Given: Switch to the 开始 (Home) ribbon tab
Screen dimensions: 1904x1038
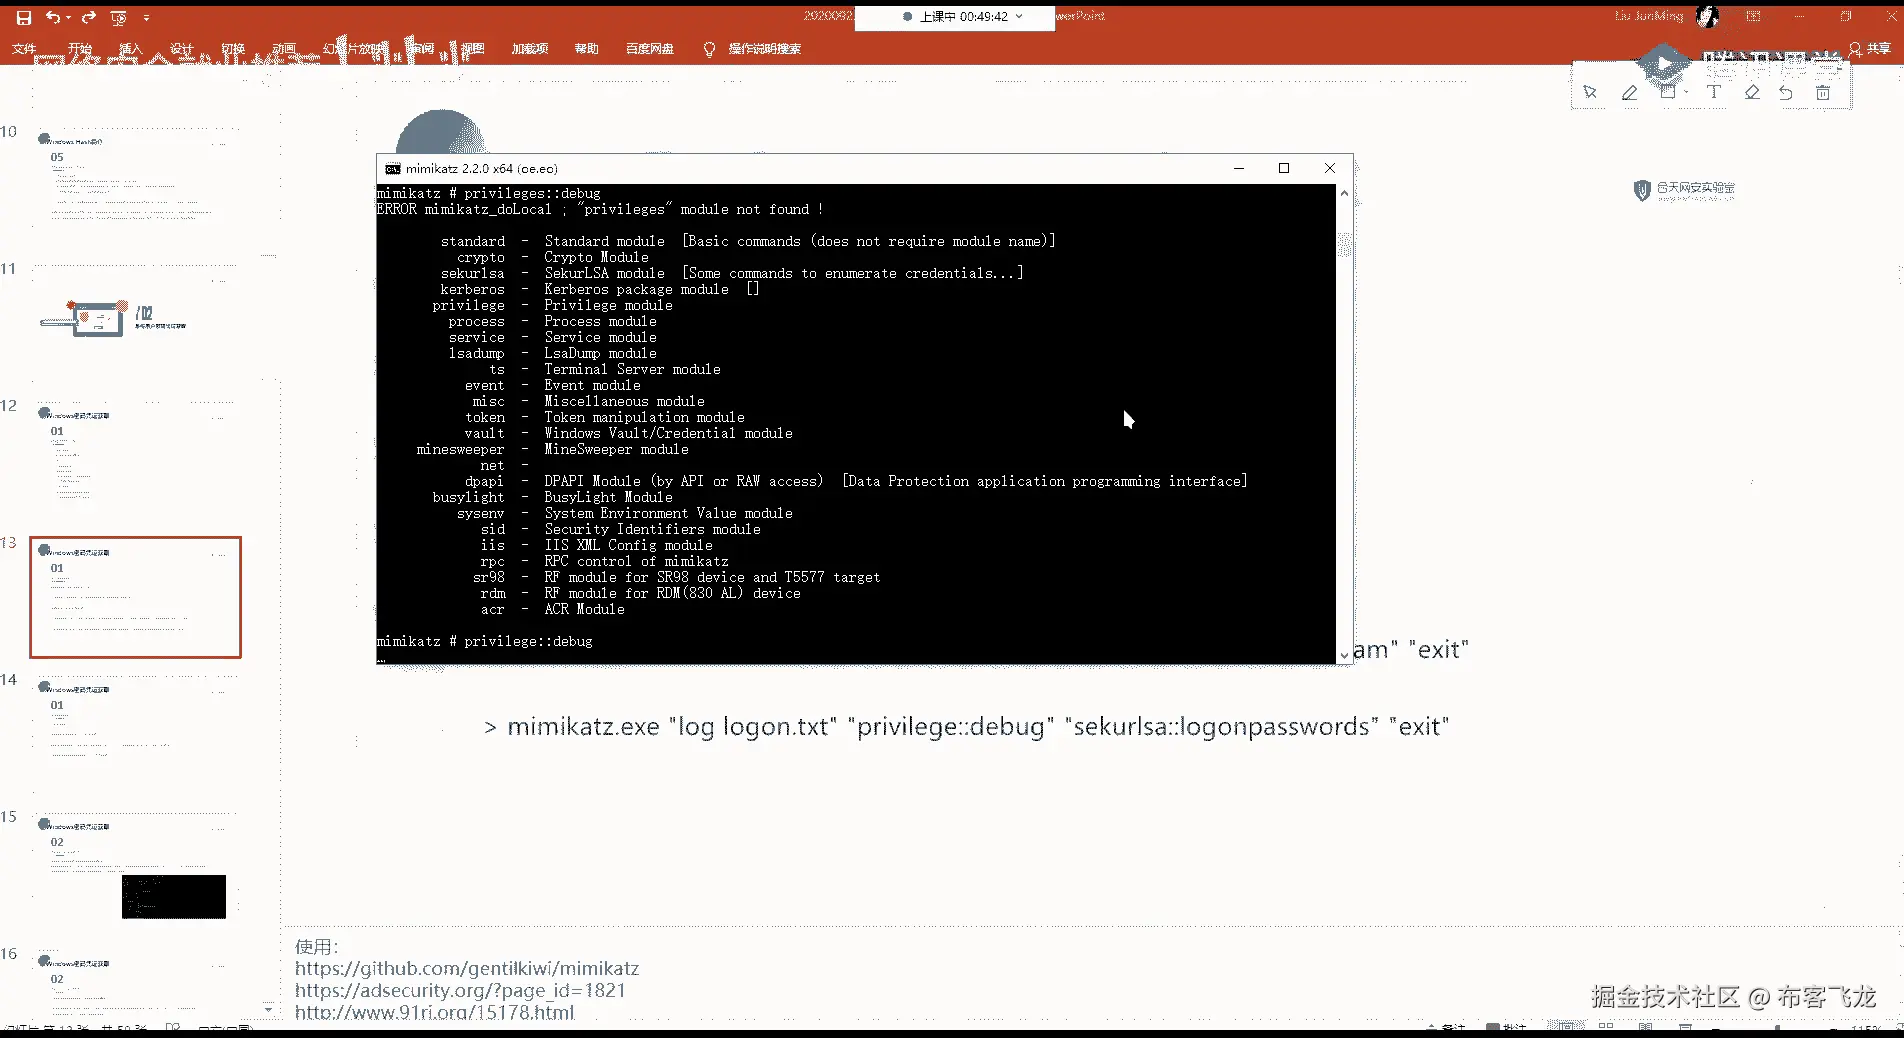Looking at the screenshot, I should [80, 49].
